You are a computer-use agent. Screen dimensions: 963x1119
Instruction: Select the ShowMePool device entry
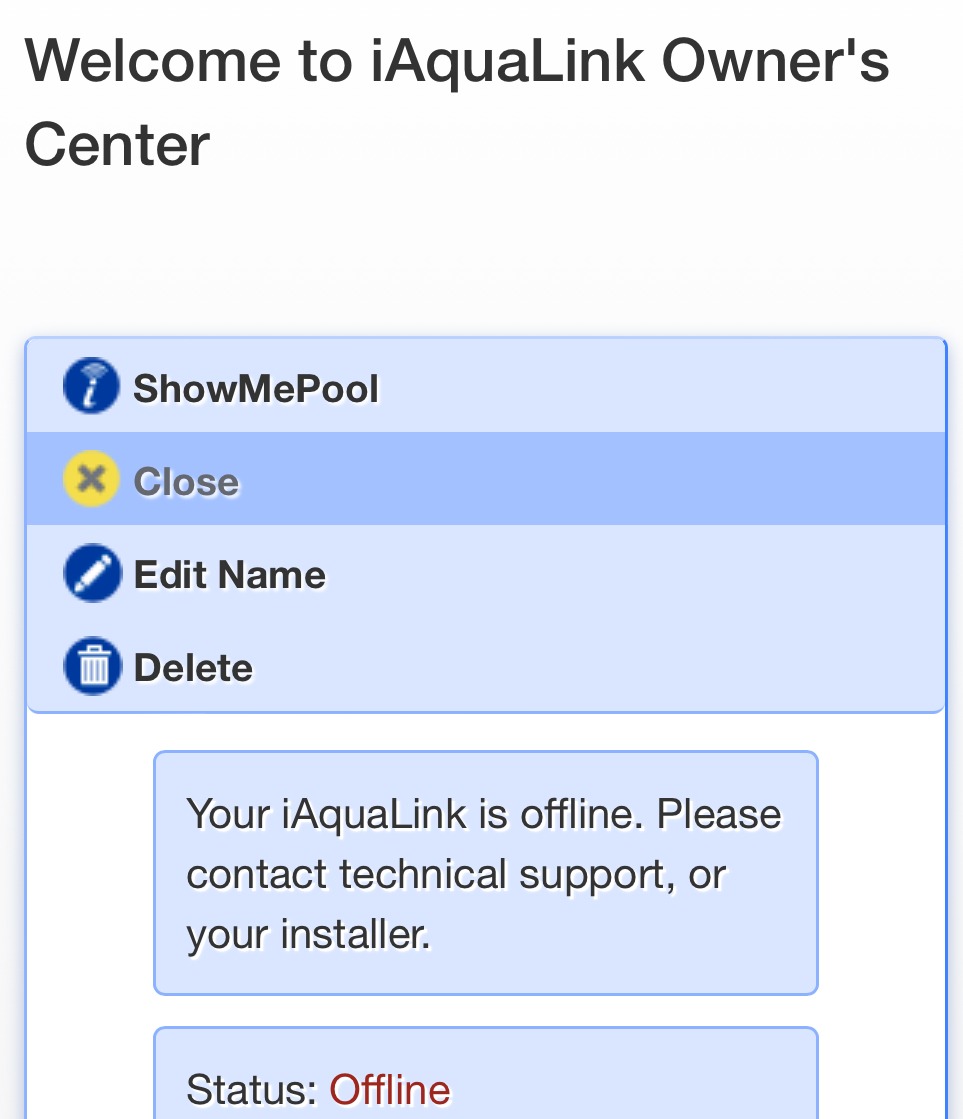click(485, 386)
